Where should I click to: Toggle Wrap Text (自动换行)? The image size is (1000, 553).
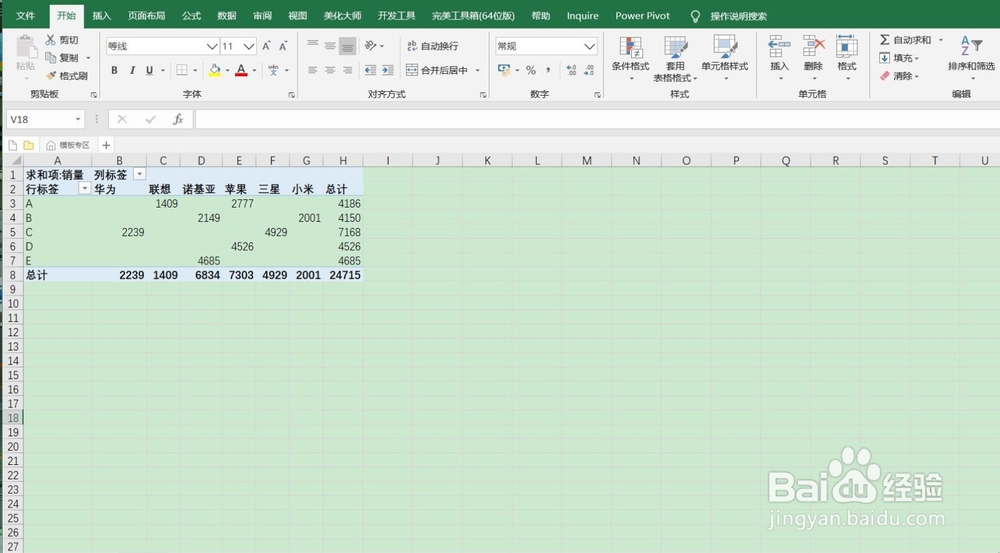(x=432, y=46)
